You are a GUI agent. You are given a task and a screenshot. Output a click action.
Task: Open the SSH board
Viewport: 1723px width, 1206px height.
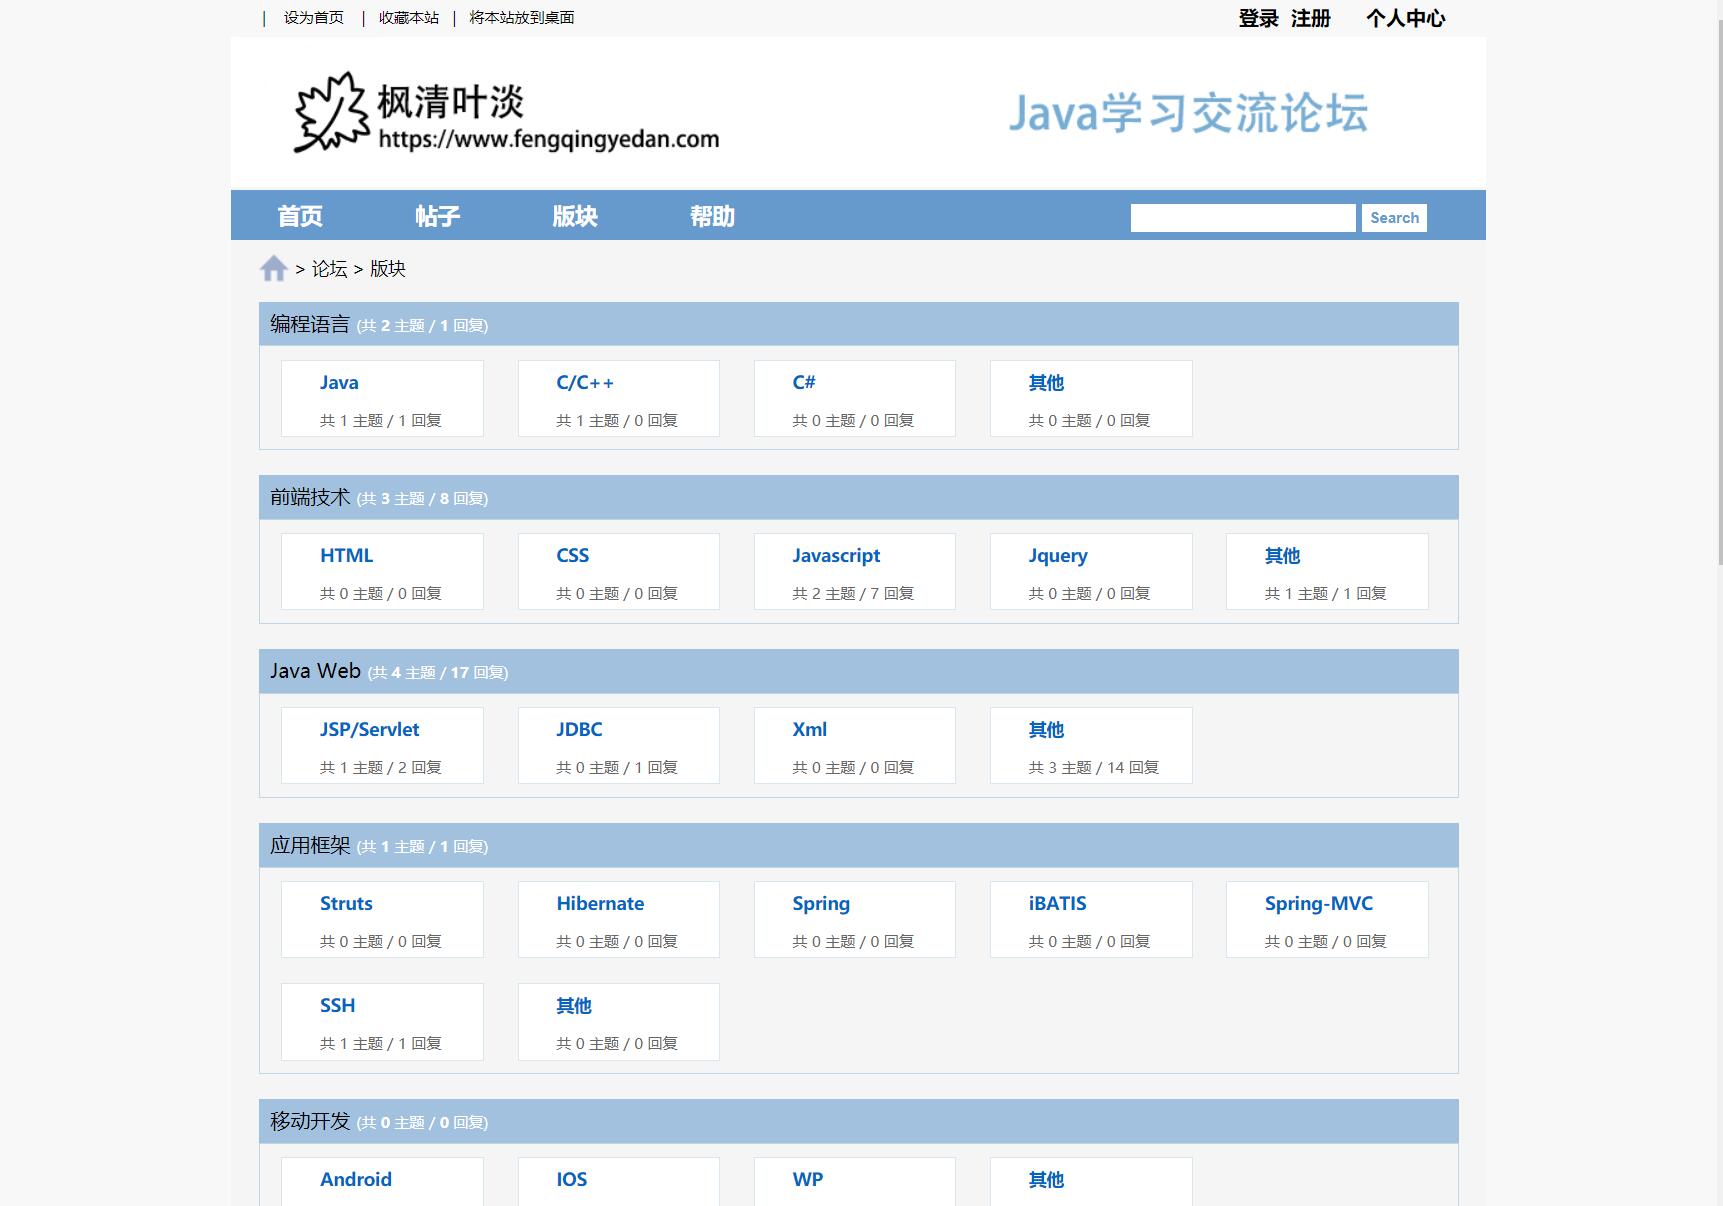[x=338, y=1006]
